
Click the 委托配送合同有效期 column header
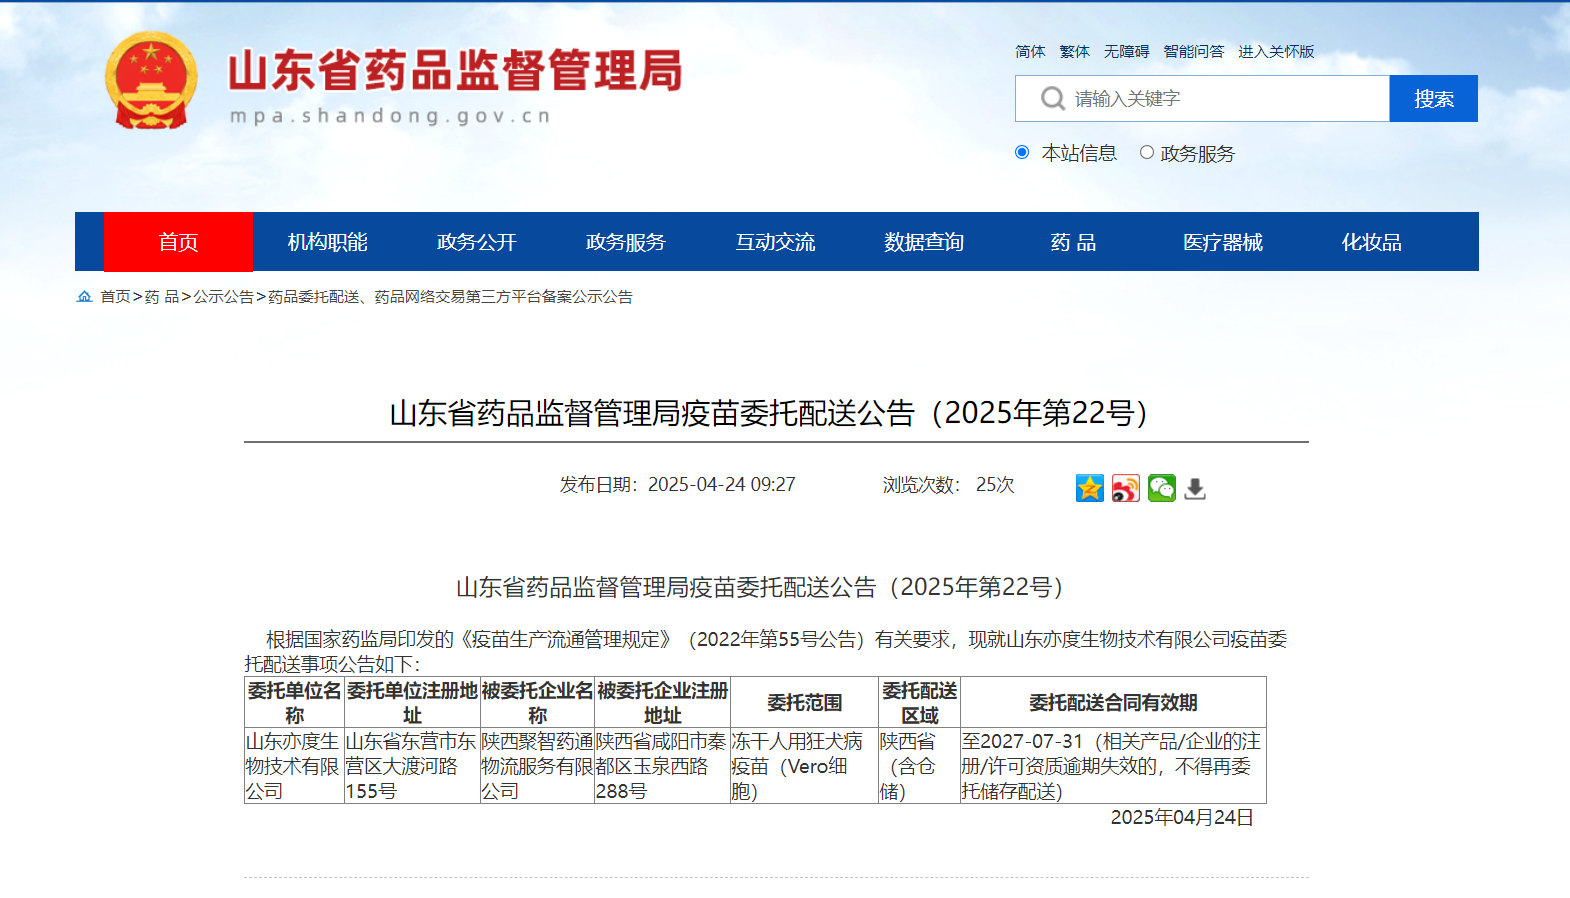pyautogui.click(x=1113, y=703)
